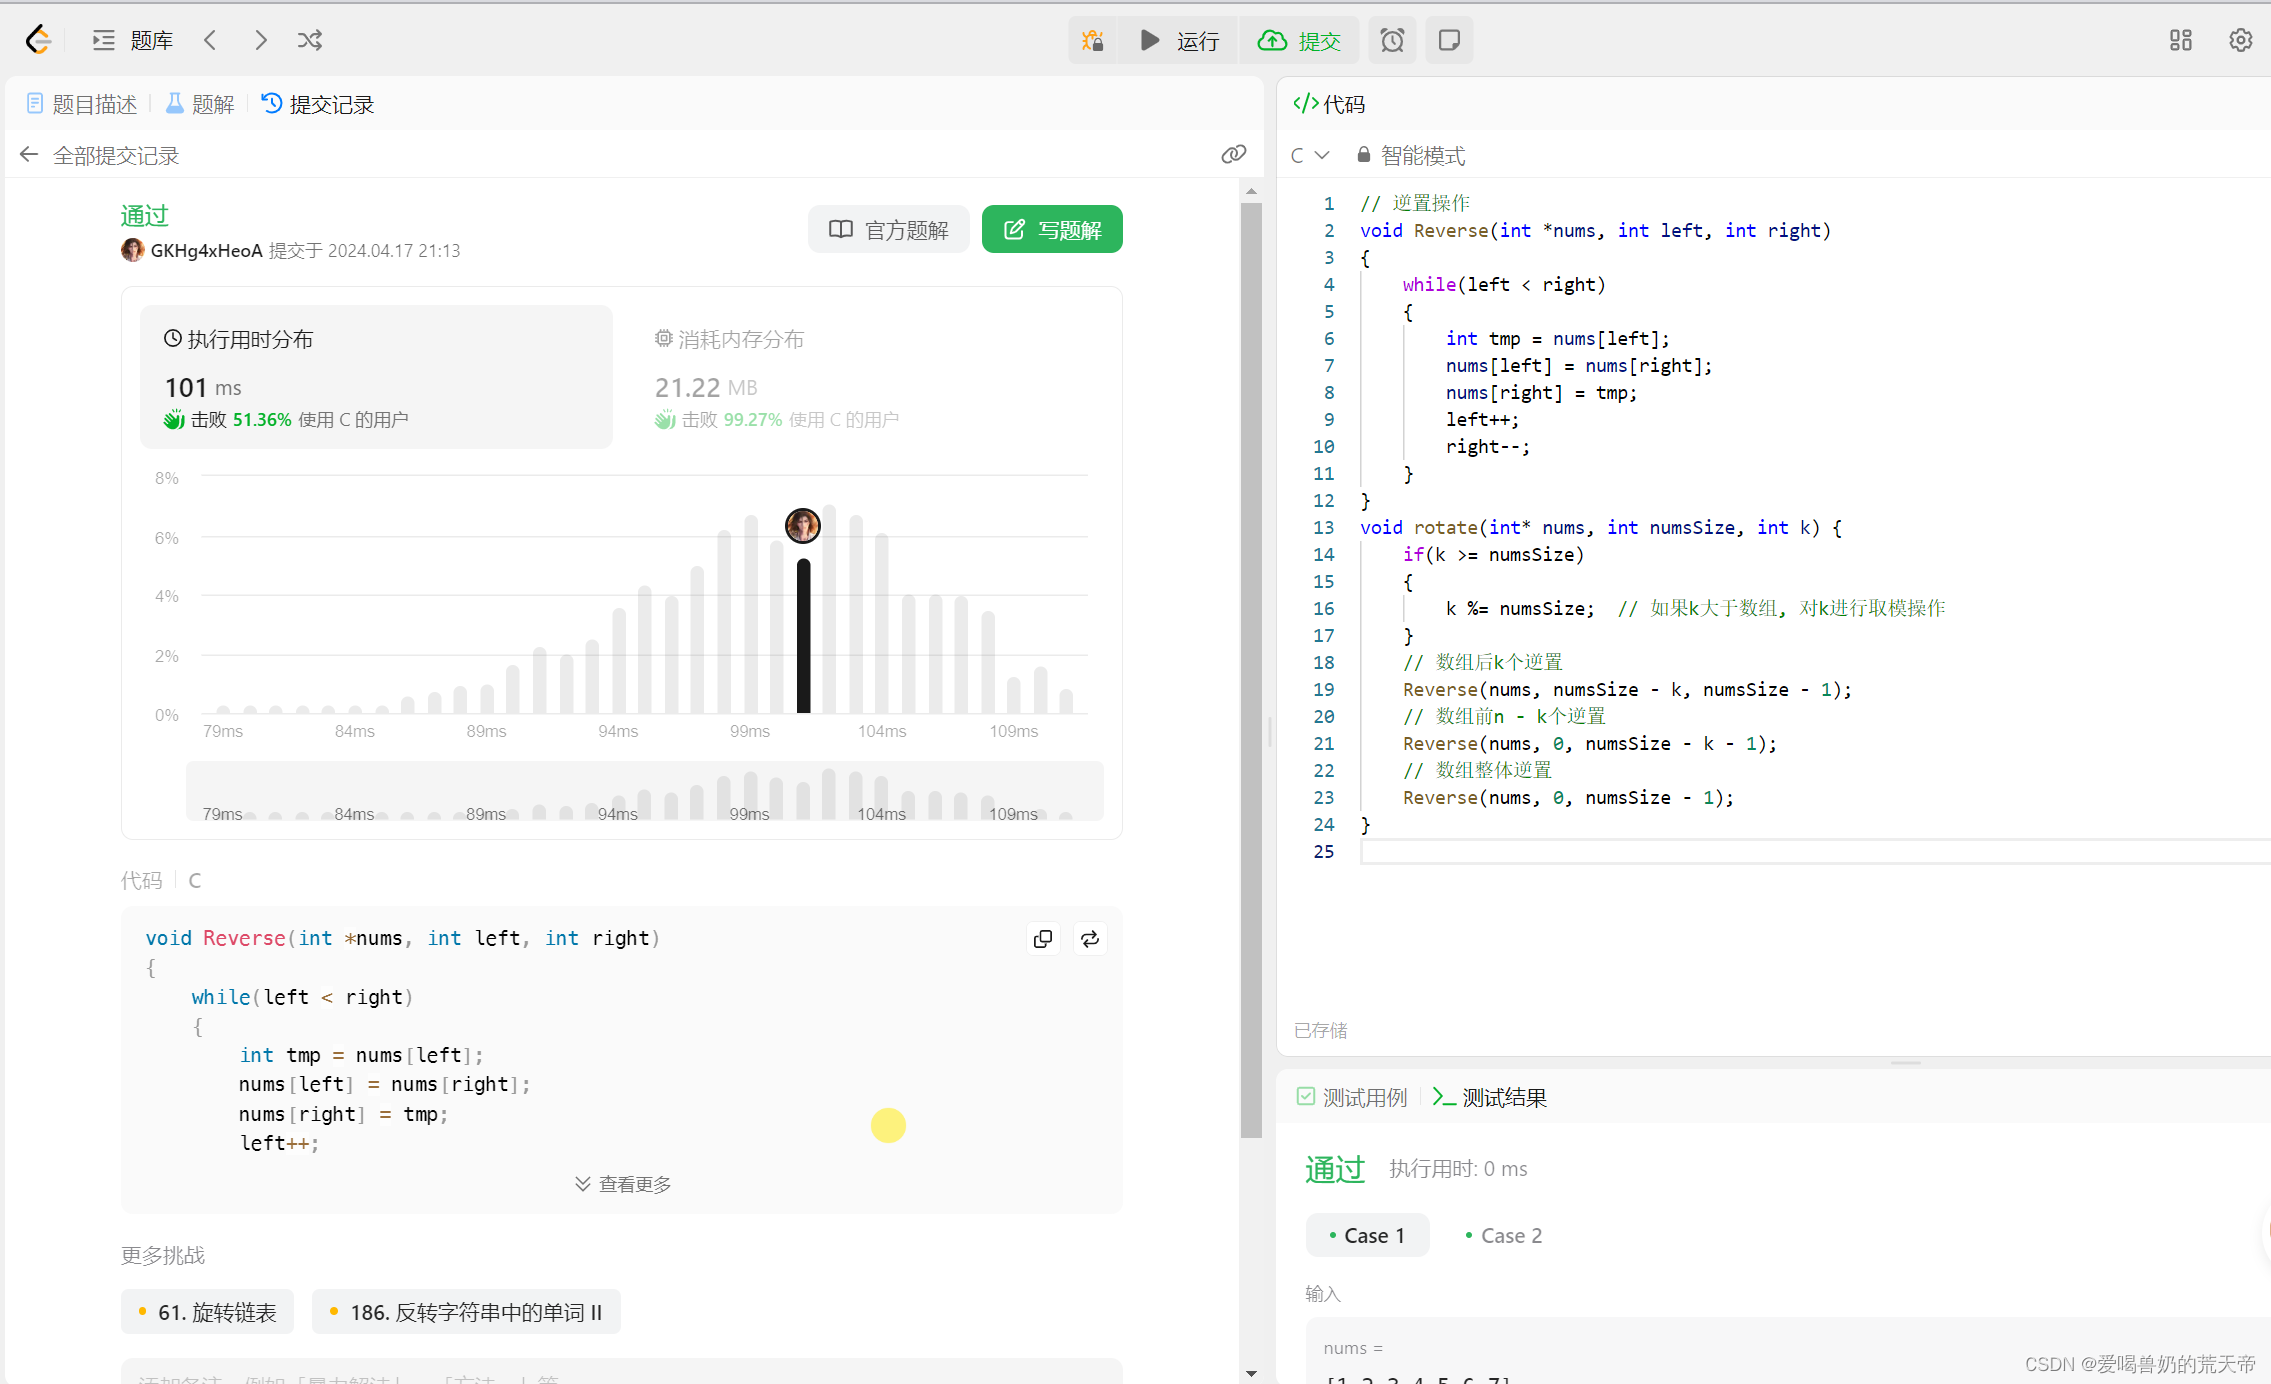Open the notes sticky icon
Viewport: 2271px width, 1384px height.
click(x=1449, y=40)
